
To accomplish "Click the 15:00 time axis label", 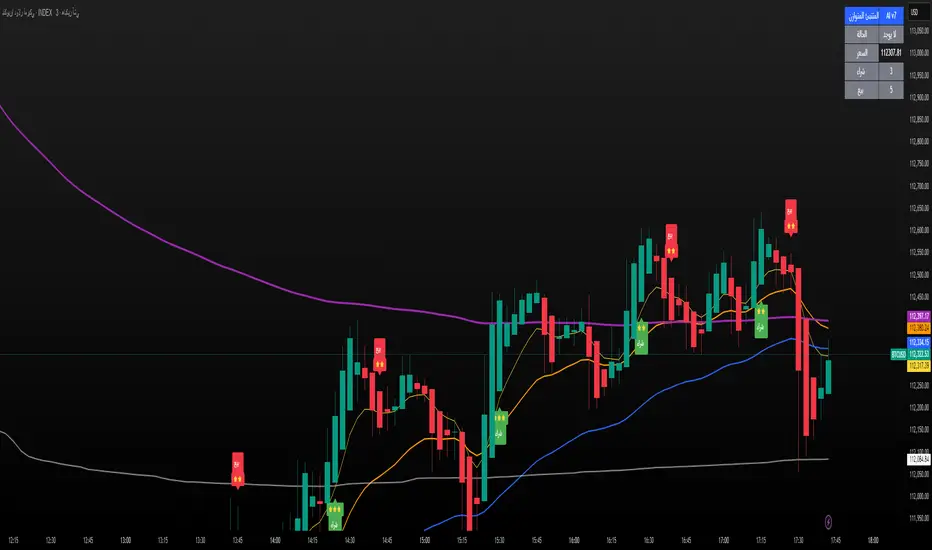I will (x=424, y=540).
